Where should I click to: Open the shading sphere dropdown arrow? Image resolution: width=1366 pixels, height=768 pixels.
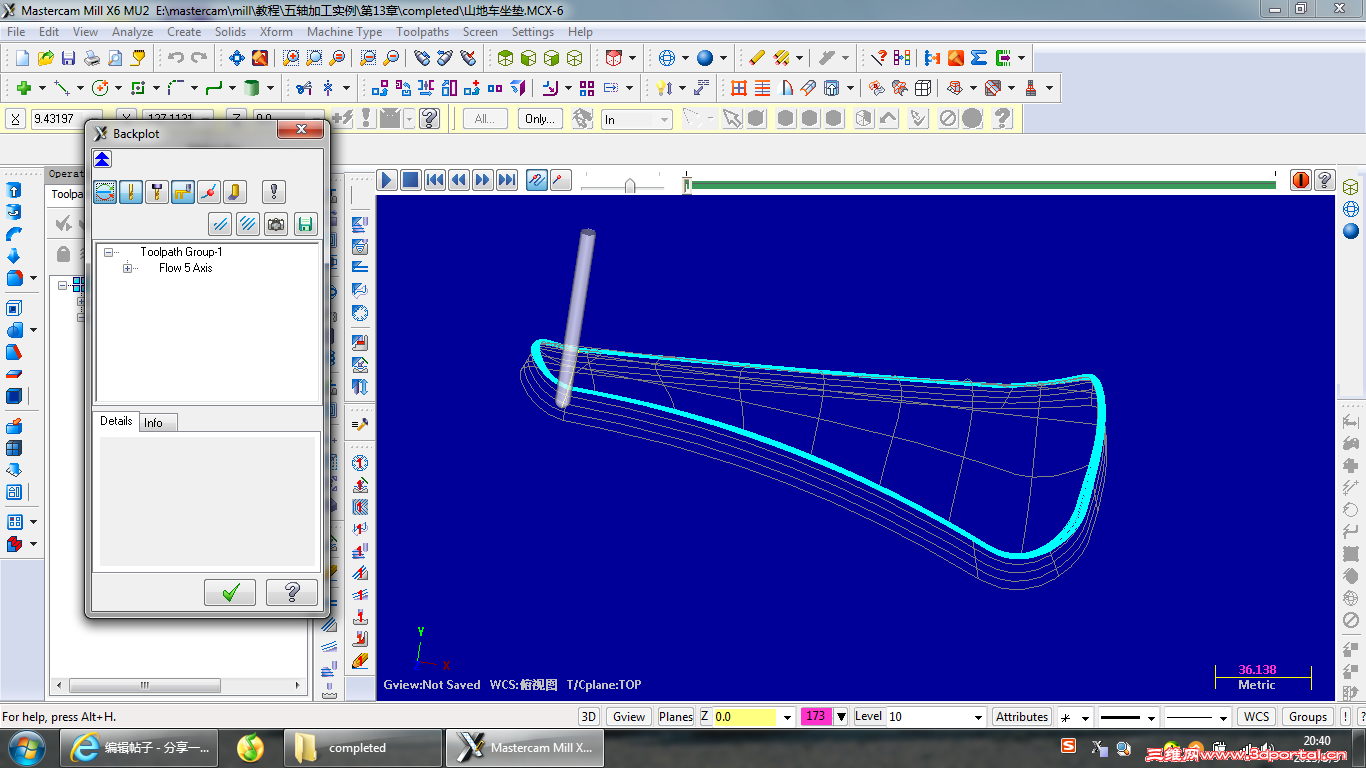[x=722, y=59]
